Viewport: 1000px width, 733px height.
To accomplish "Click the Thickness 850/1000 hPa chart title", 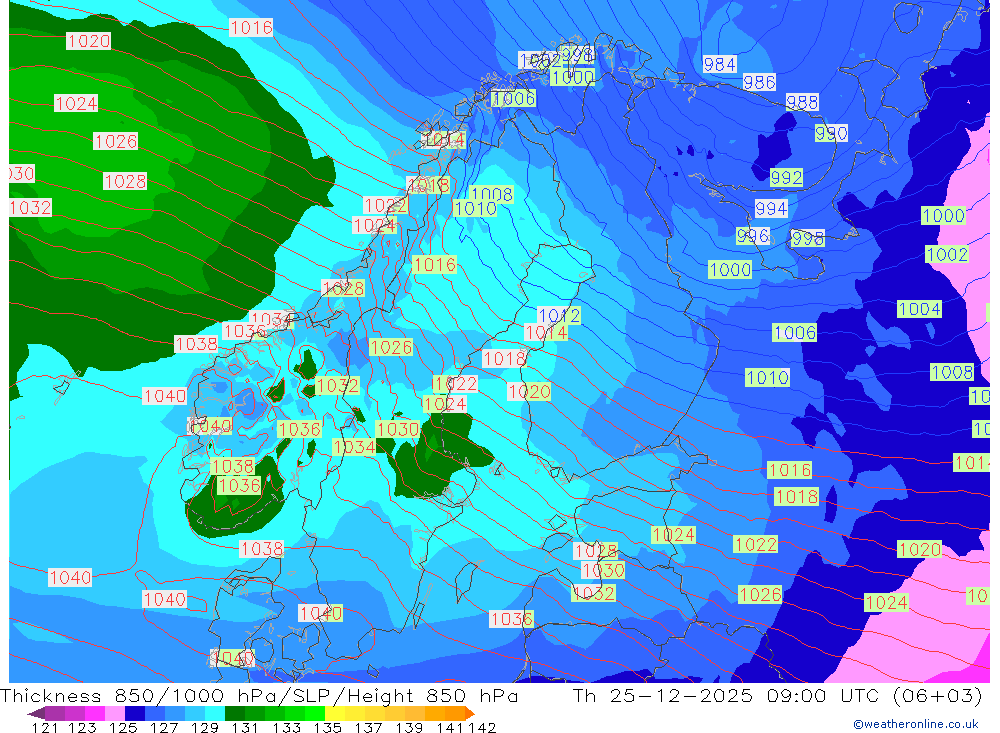I will pos(259,695).
